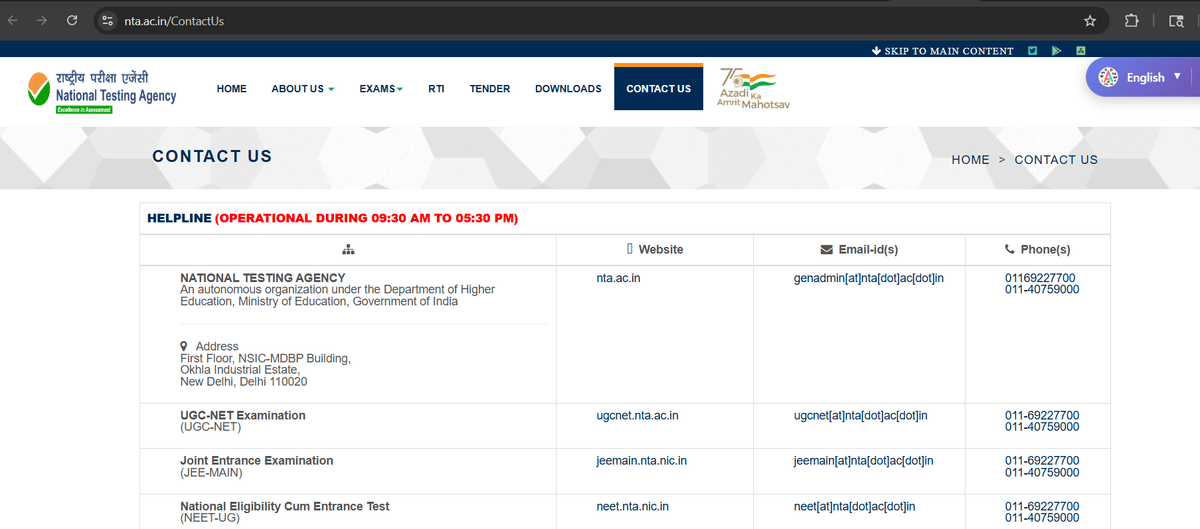
Task: Click the Website column header
Action: point(661,249)
